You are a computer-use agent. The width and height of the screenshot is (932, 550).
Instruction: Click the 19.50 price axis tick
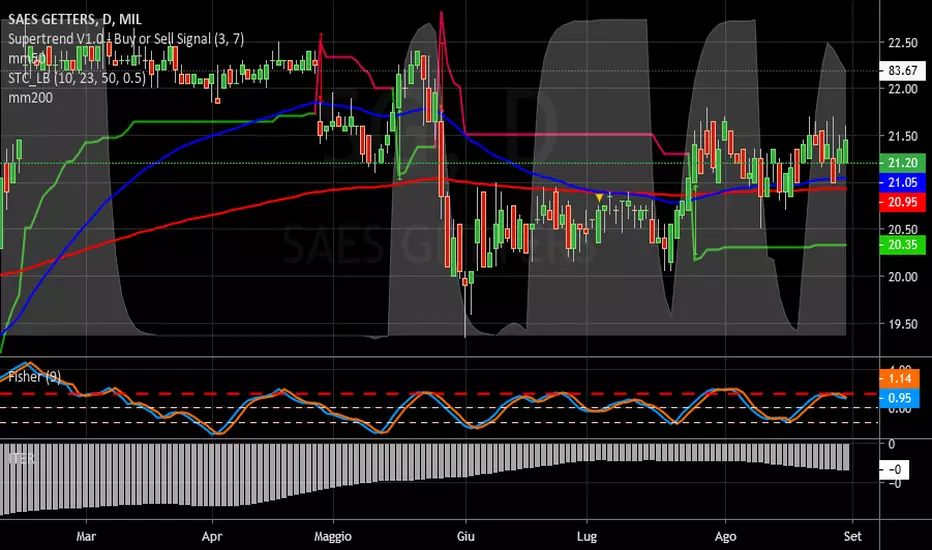tap(902, 324)
